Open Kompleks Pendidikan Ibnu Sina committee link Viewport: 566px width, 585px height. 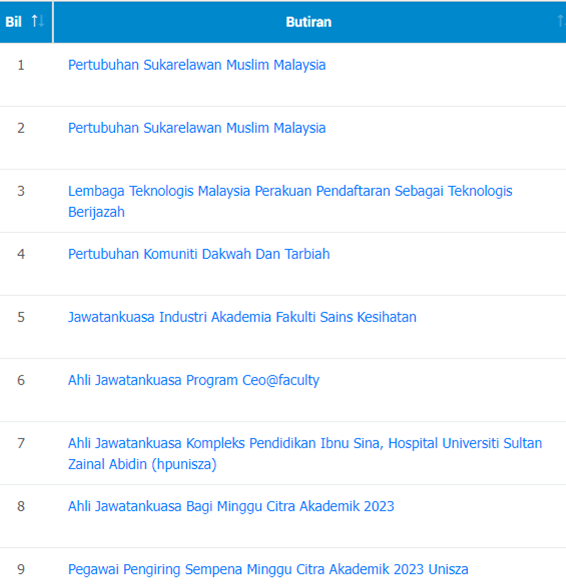305,454
